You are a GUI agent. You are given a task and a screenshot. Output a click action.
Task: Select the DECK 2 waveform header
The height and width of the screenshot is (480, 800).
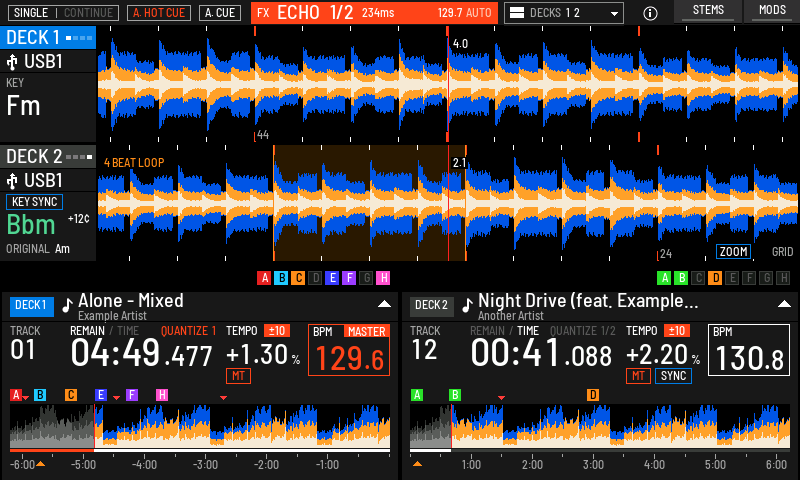[x=48, y=157]
